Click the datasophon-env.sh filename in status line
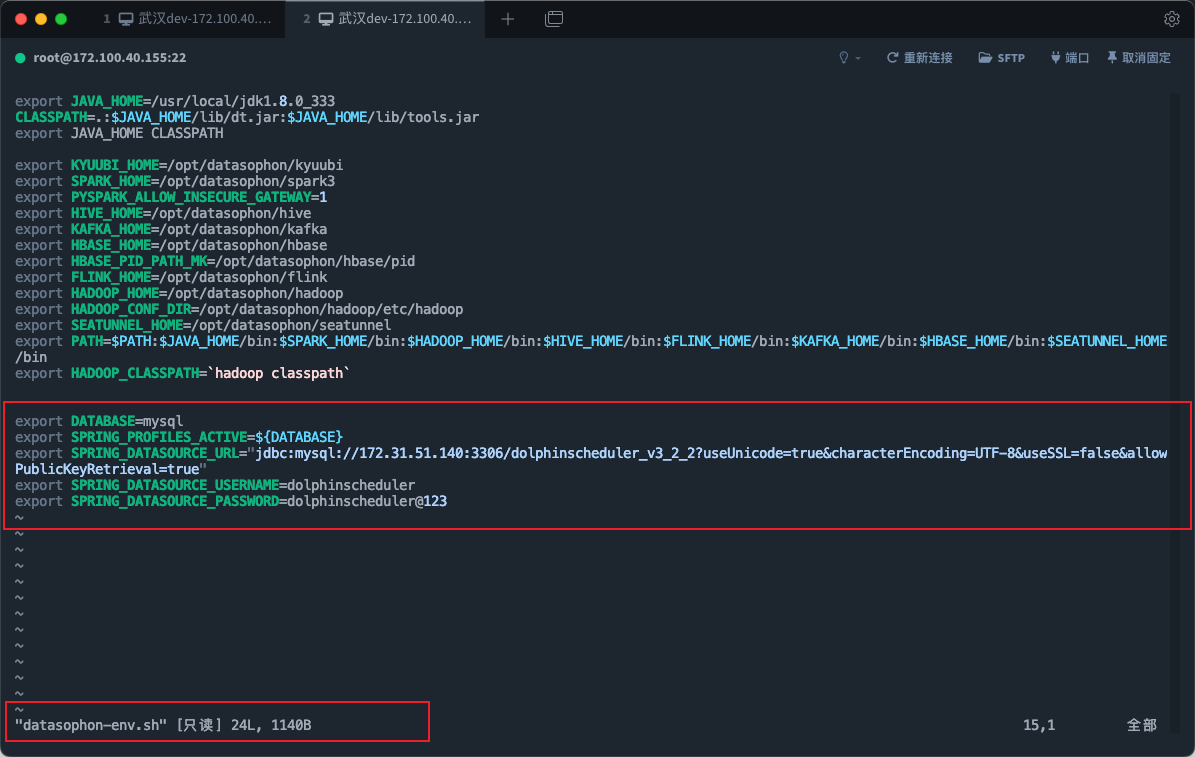 coord(89,725)
